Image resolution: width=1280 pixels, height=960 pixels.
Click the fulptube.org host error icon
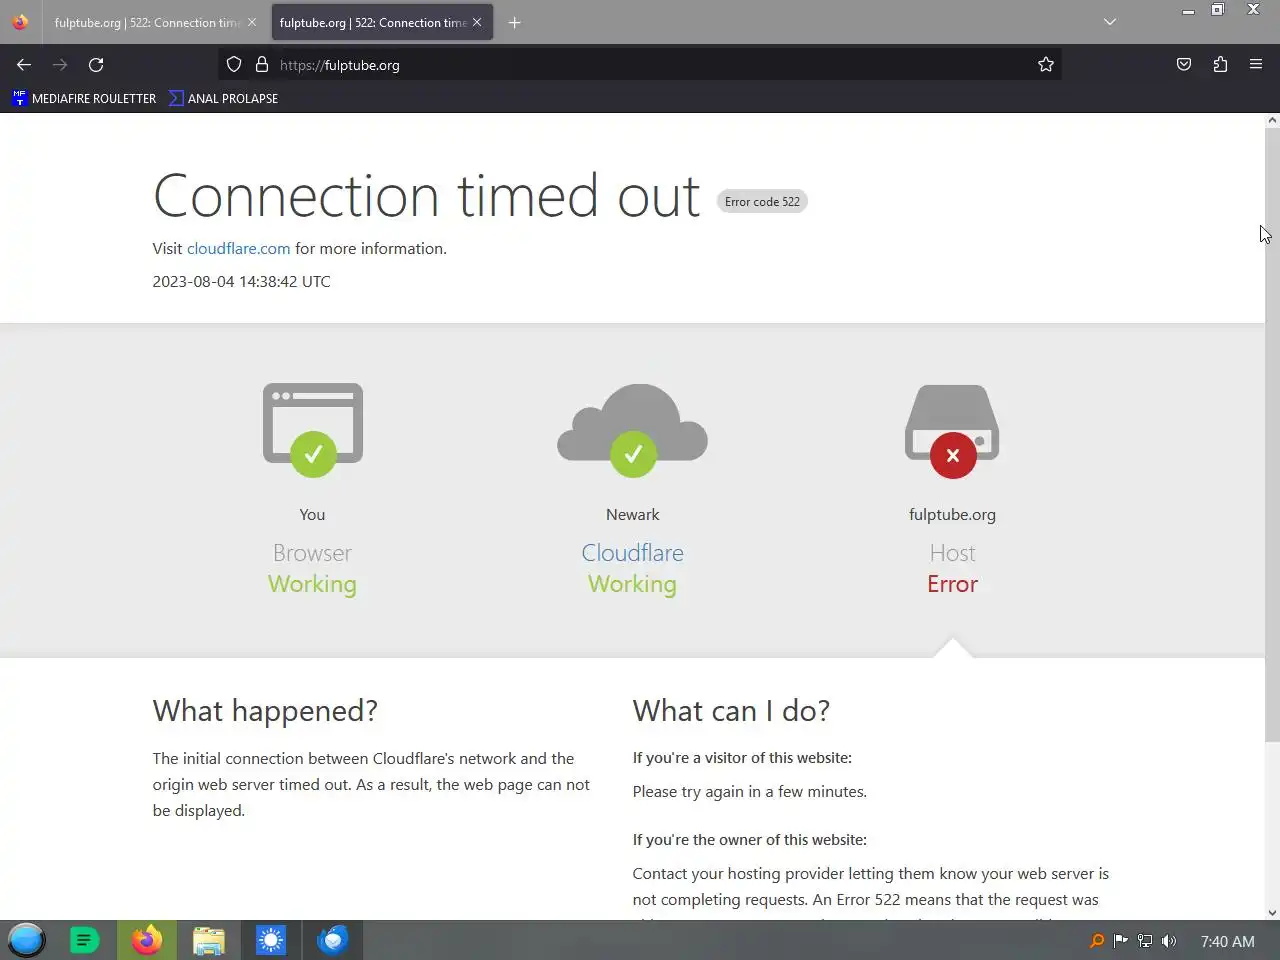(x=952, y=430)
